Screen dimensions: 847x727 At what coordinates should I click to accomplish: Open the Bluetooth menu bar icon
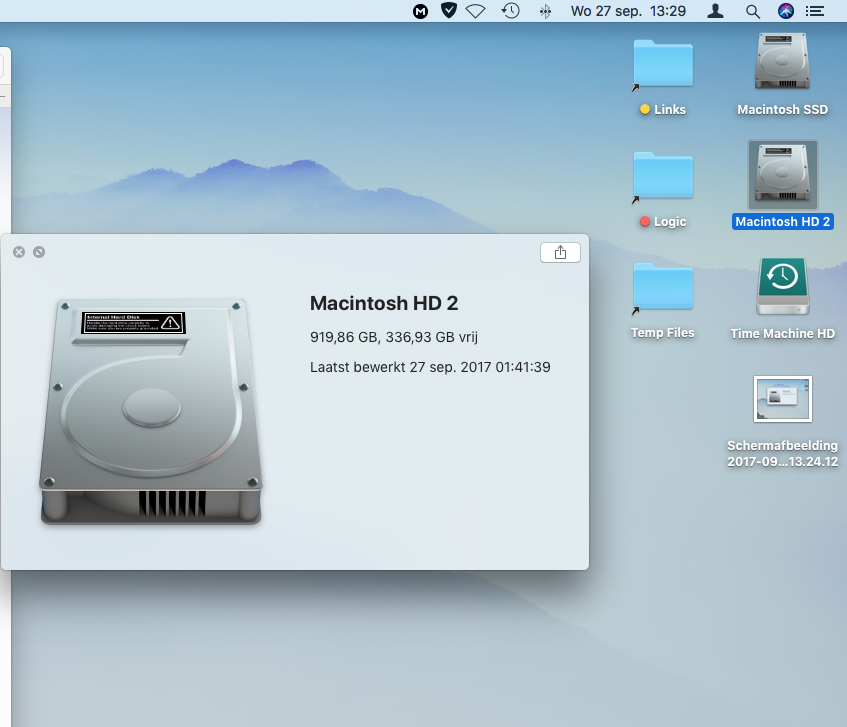pyautogui.click(x=546, y=11)
